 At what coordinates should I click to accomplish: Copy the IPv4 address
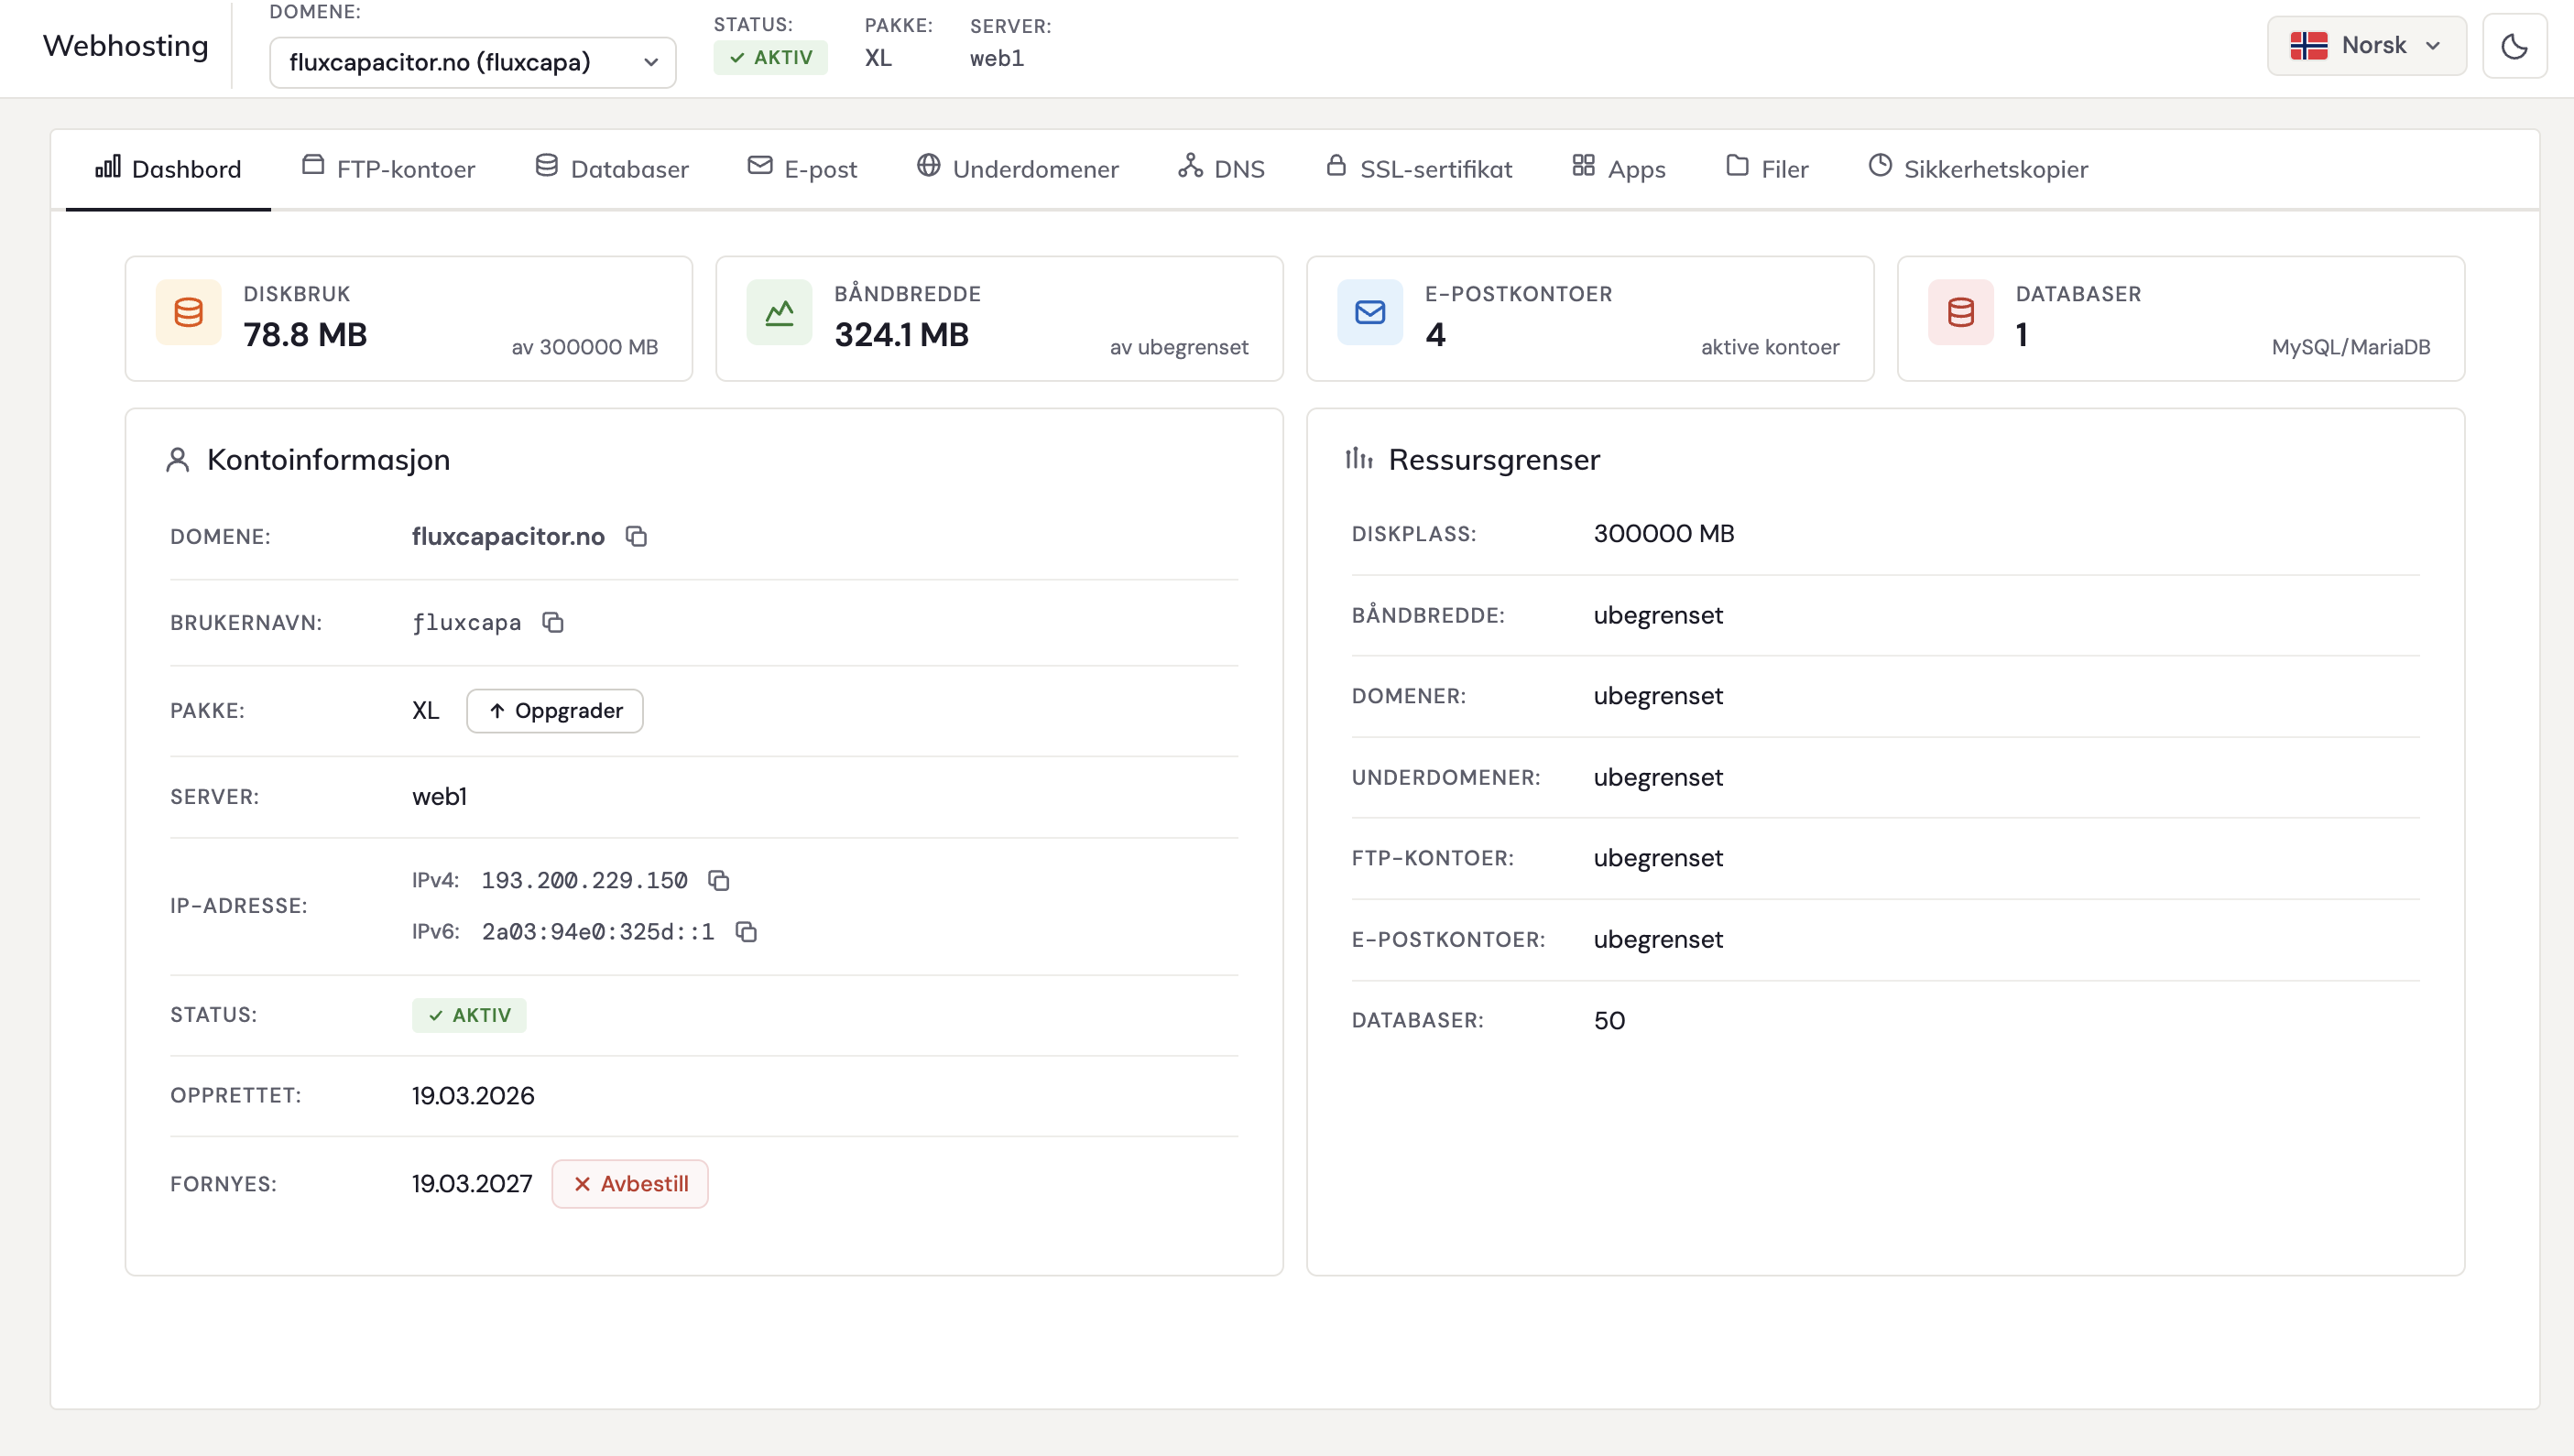(x=718, y=880)
